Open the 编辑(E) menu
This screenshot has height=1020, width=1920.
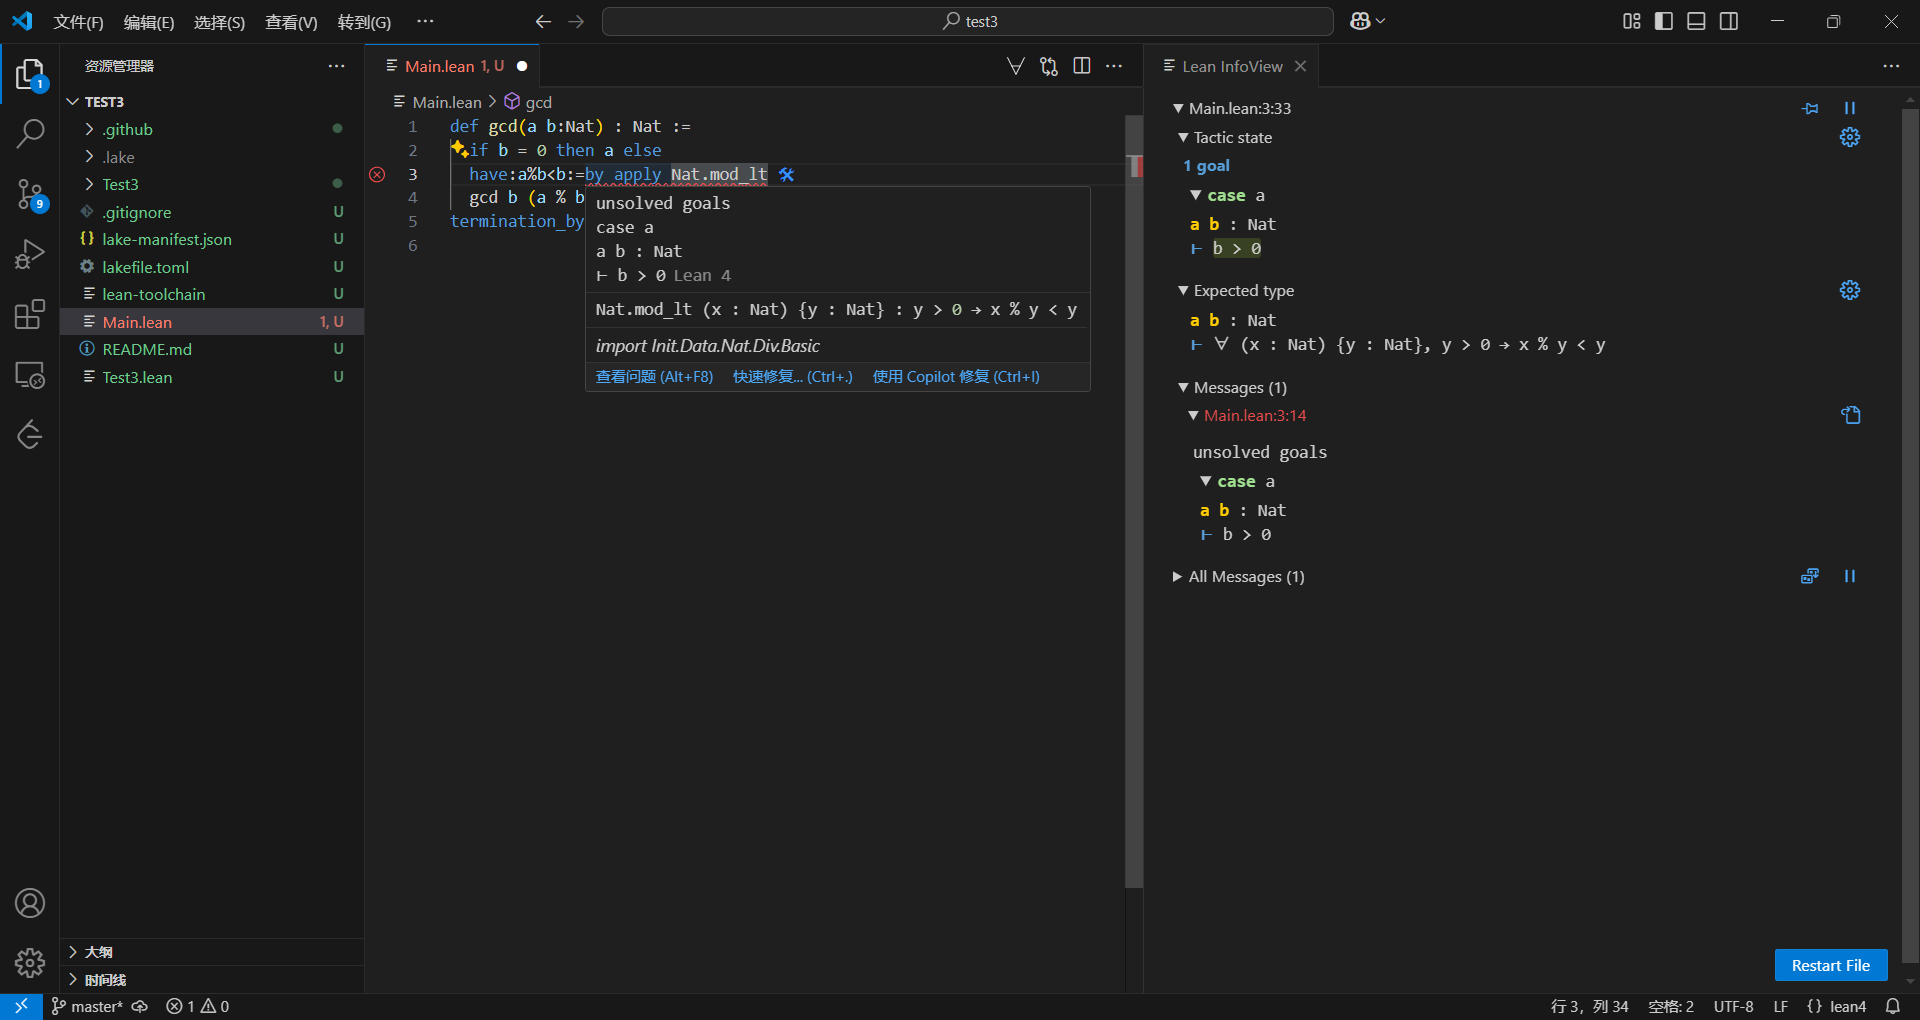coord(148,22)
